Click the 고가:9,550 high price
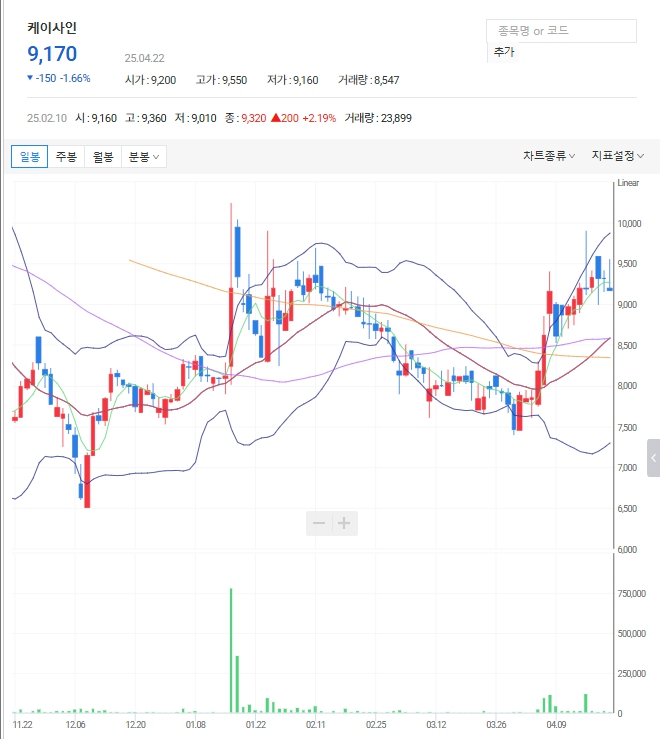Viewport: 665px width, 739px height. [x=222, y=80]
